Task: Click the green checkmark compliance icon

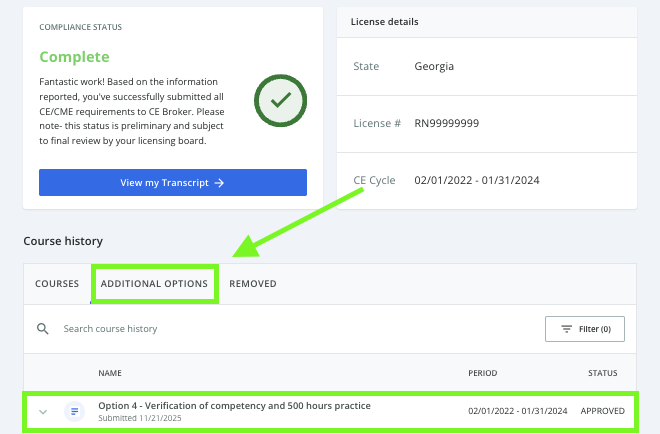Action: (x=279, y=100)
